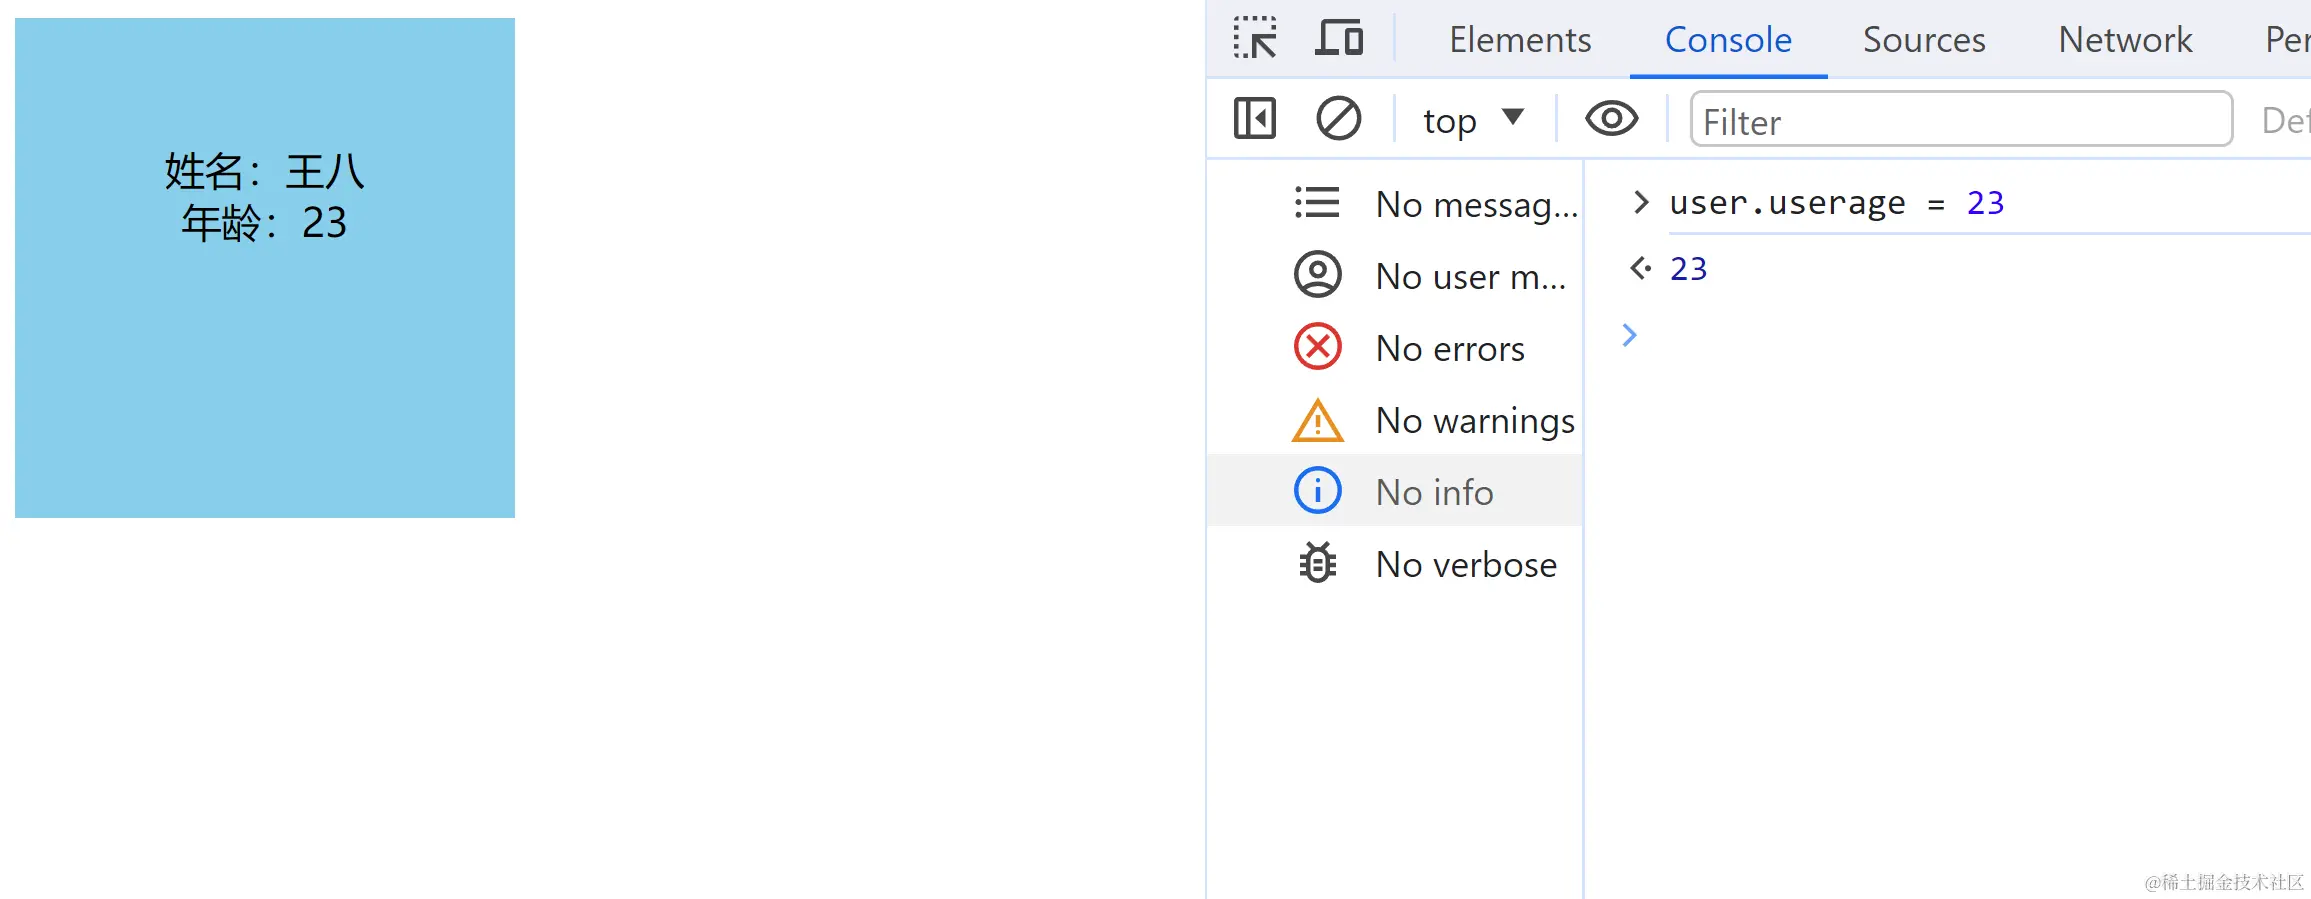Filter by No verbose row

coord(1395,563)
